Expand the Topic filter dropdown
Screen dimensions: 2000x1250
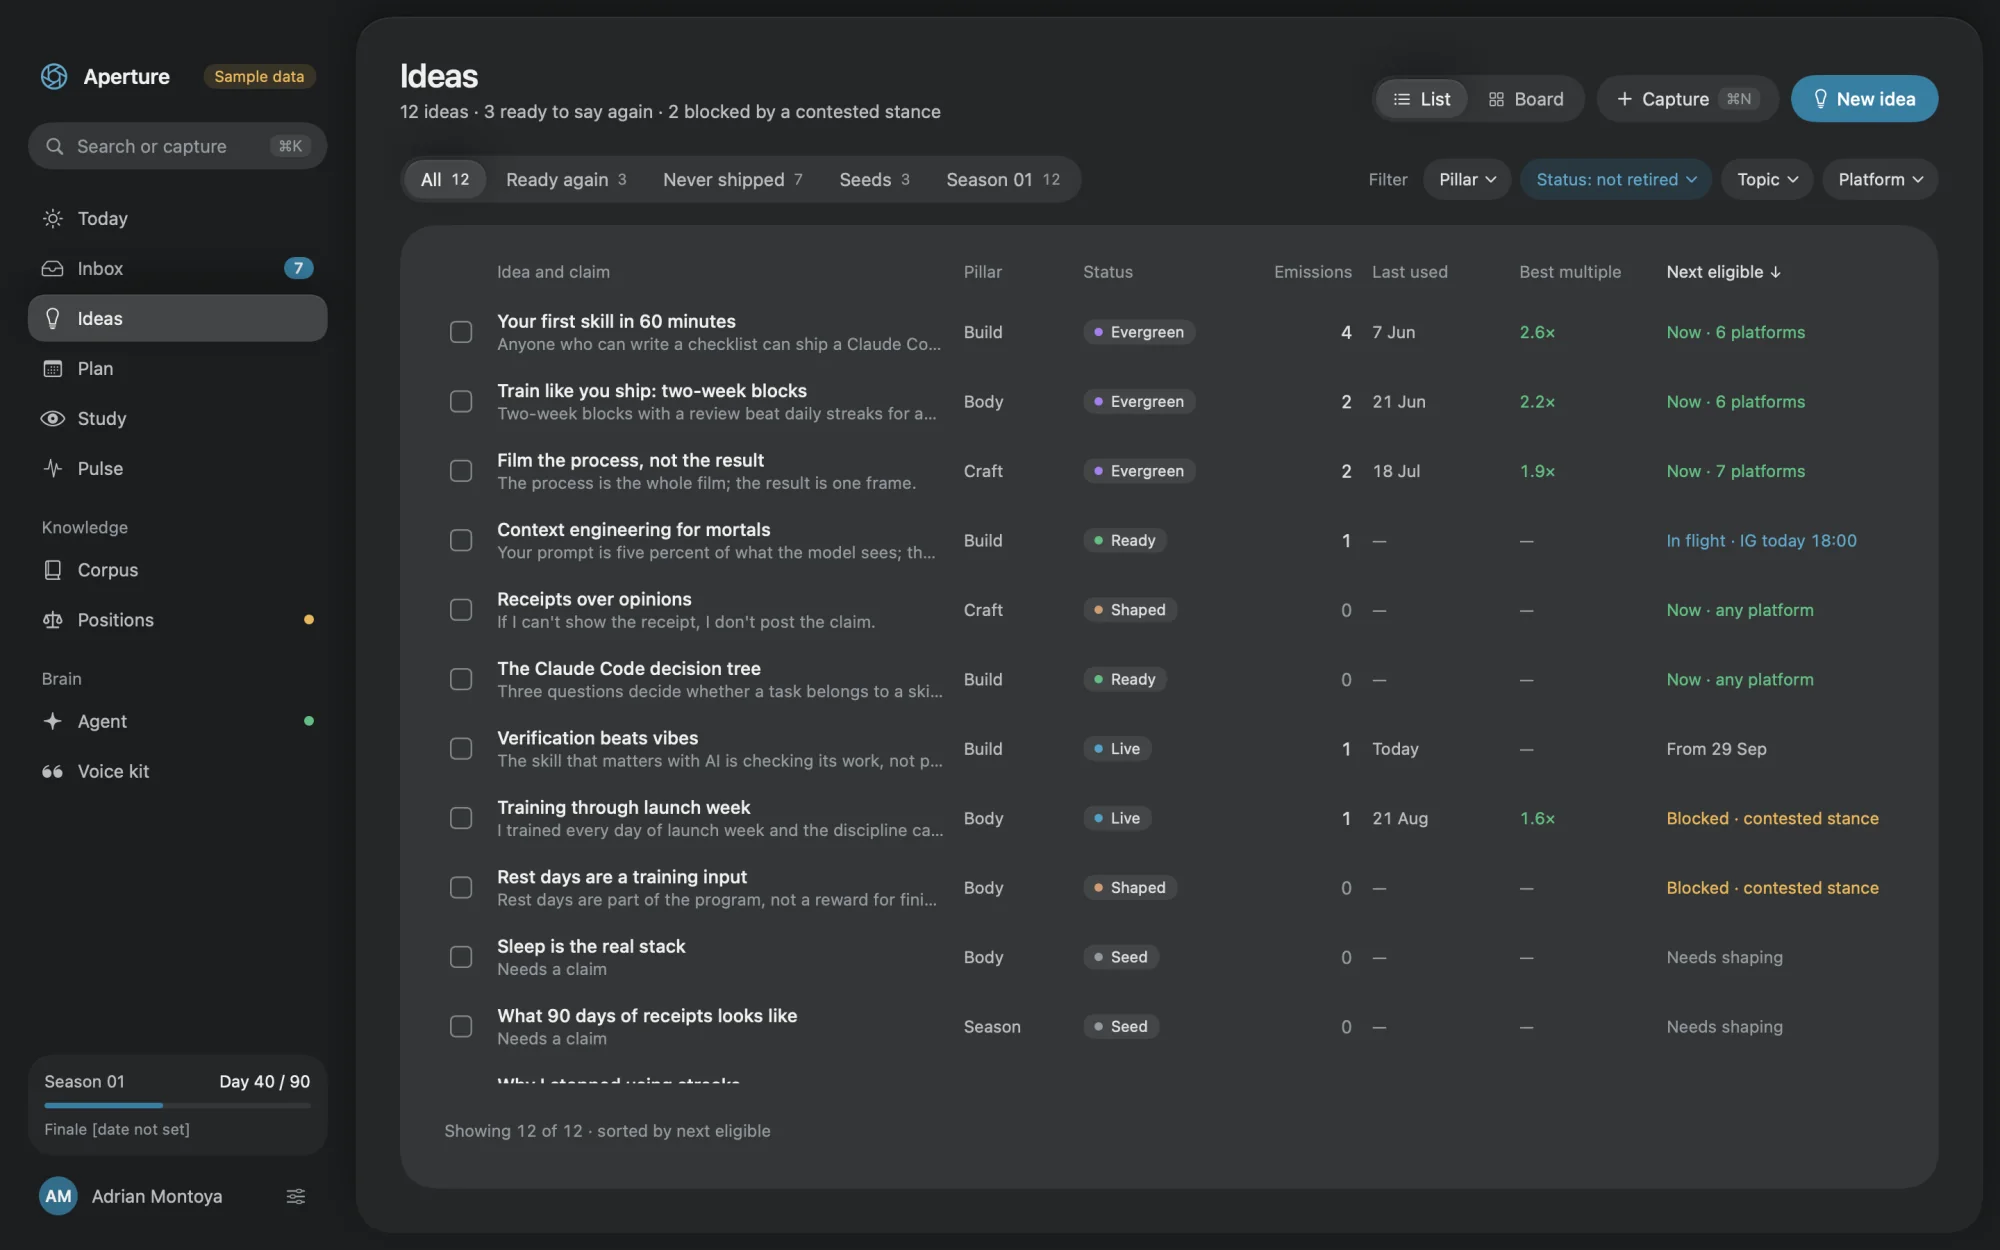tap(1767, 179)
